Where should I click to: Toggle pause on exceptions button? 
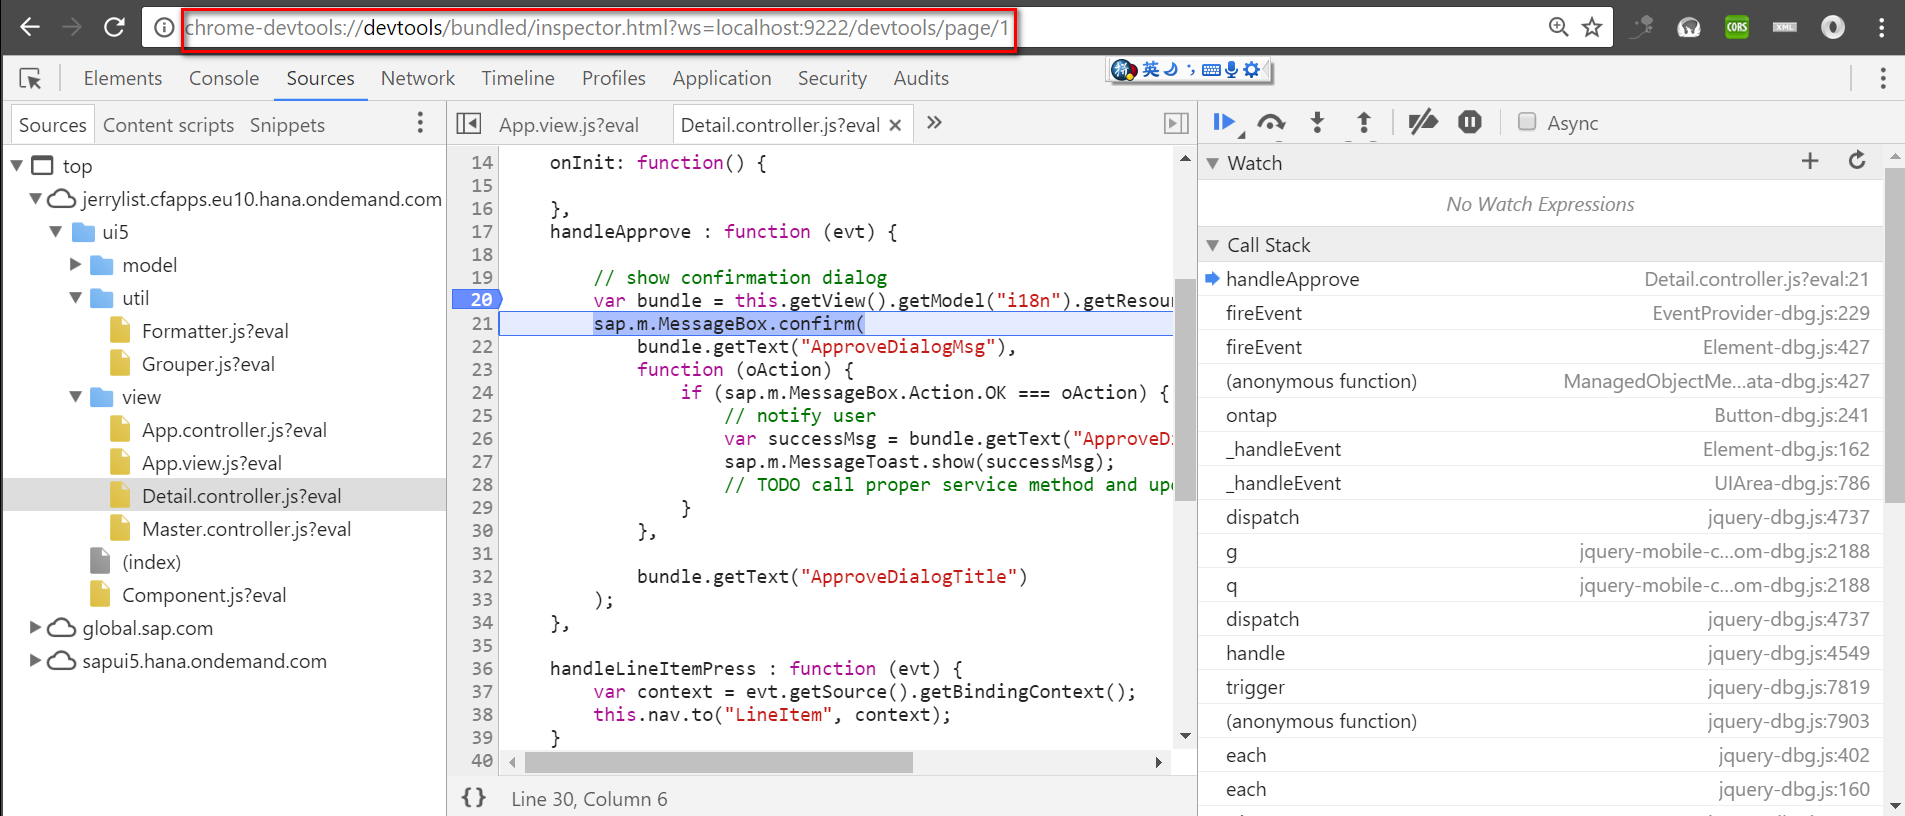[x=1469, y=122]
